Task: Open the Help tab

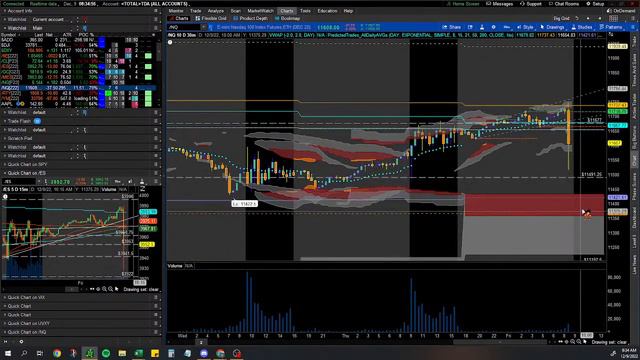Action: coord(348,11)
